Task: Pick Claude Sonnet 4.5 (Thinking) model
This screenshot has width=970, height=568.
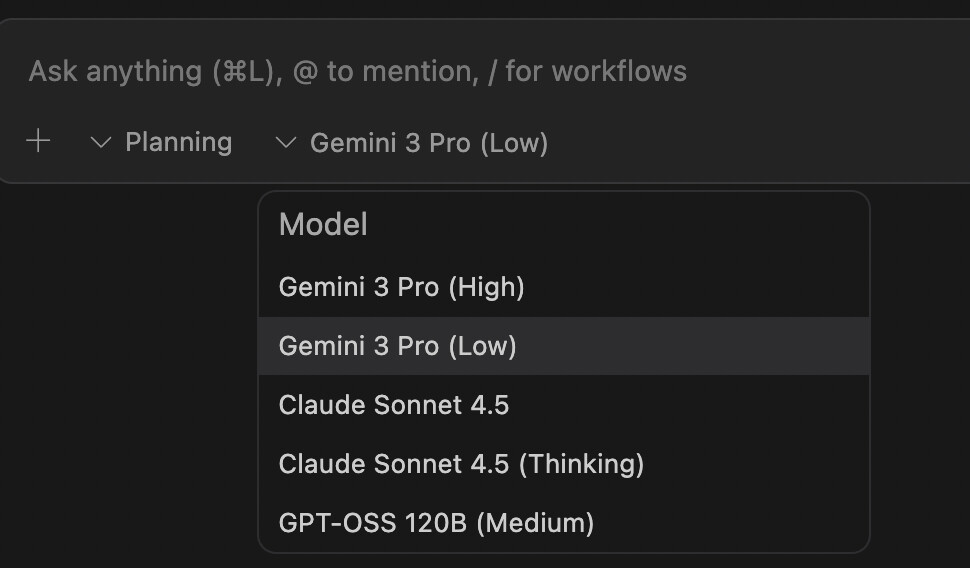Action: [564, 464]
